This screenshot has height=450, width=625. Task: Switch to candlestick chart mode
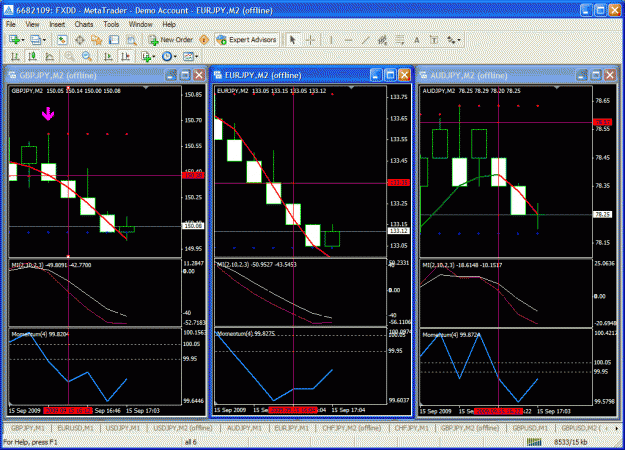coord(32,57)
